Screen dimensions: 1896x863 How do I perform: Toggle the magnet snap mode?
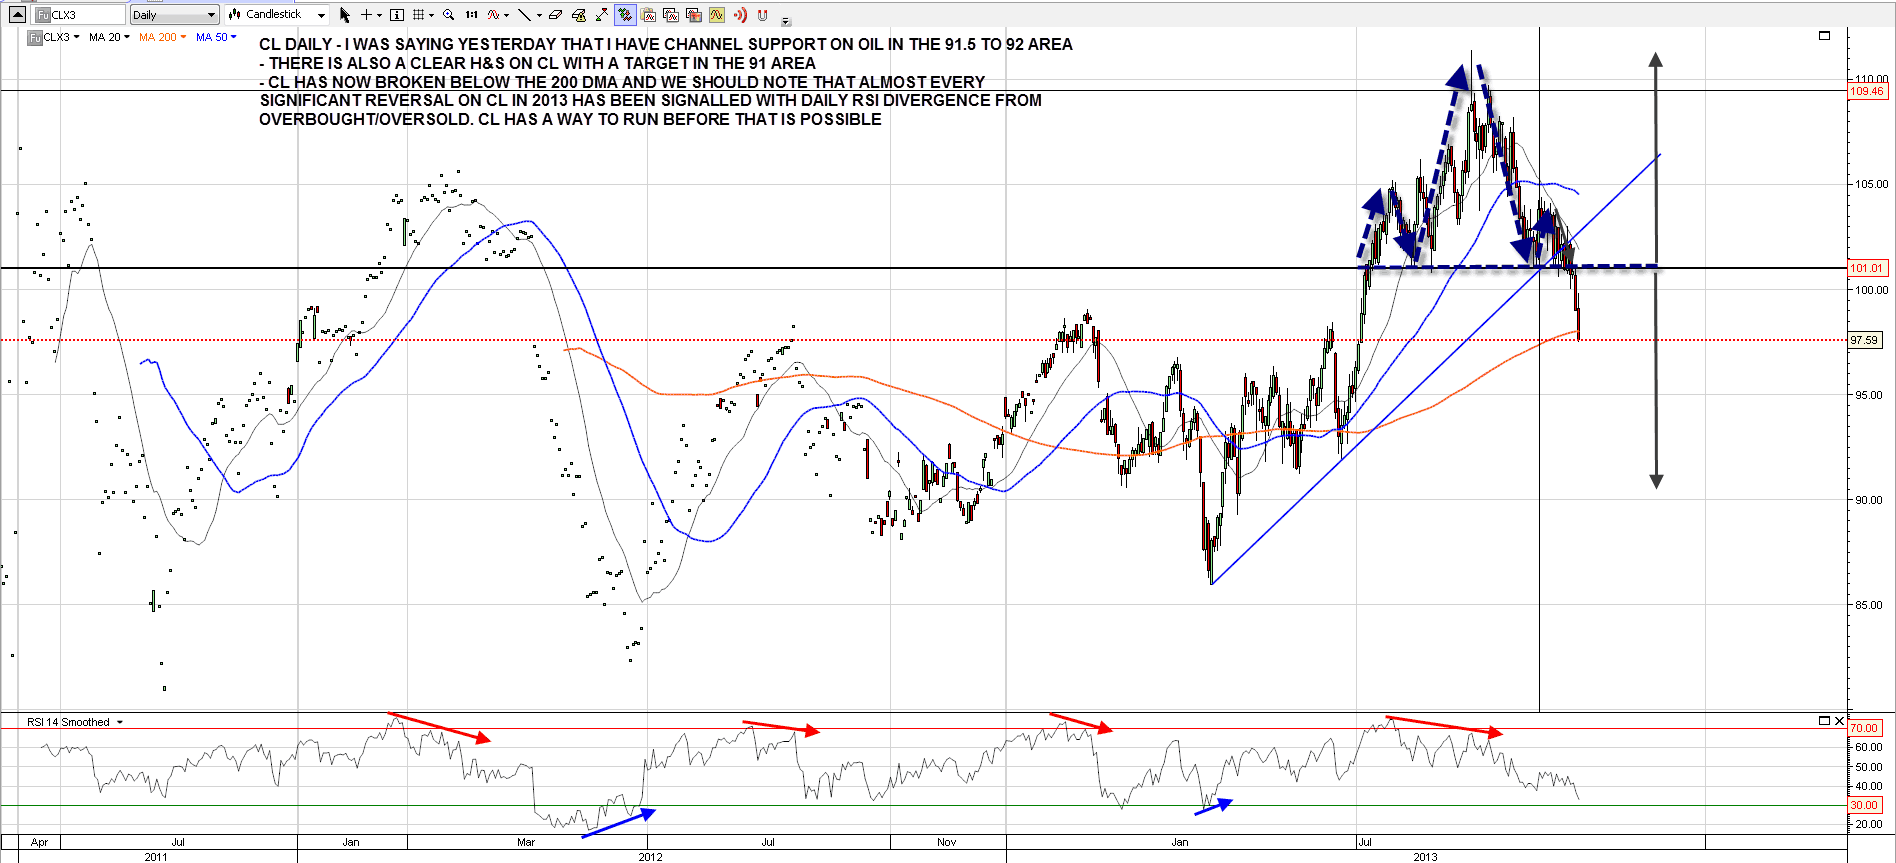[763, 15]
